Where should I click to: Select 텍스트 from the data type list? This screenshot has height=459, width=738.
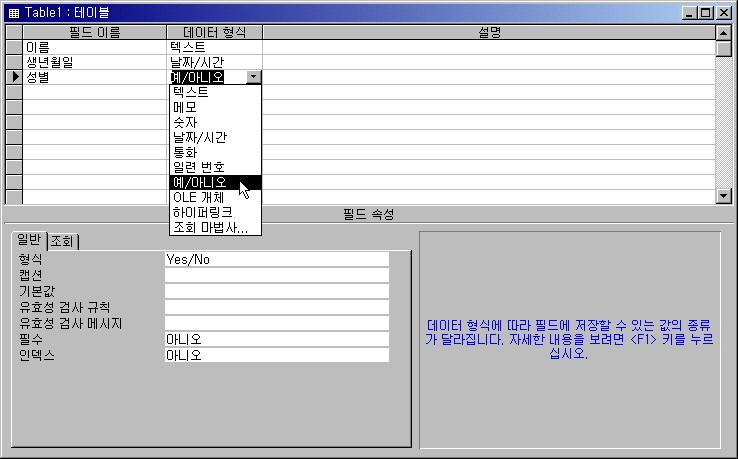(x=215, y=91)
